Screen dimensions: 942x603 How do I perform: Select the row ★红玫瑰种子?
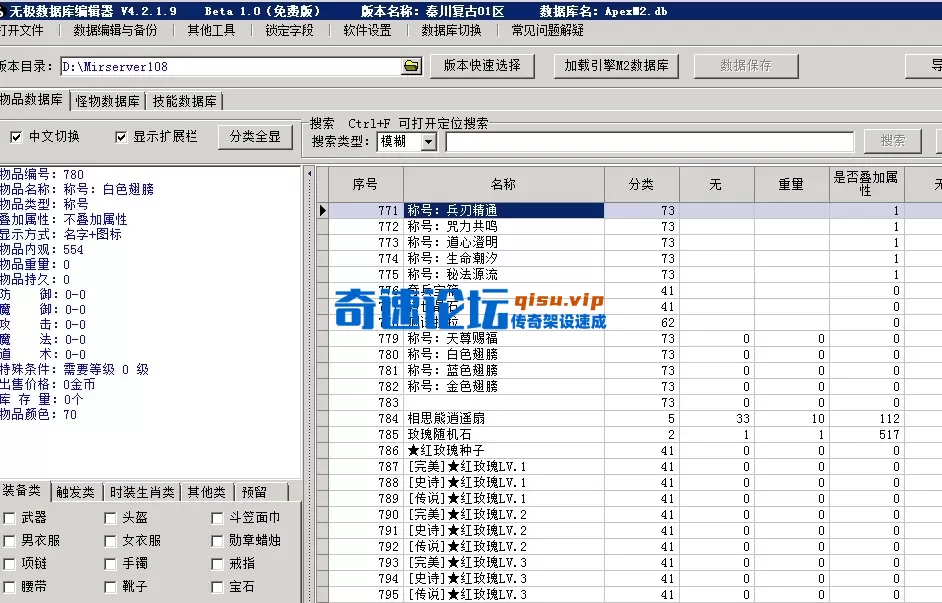[629, 450]
